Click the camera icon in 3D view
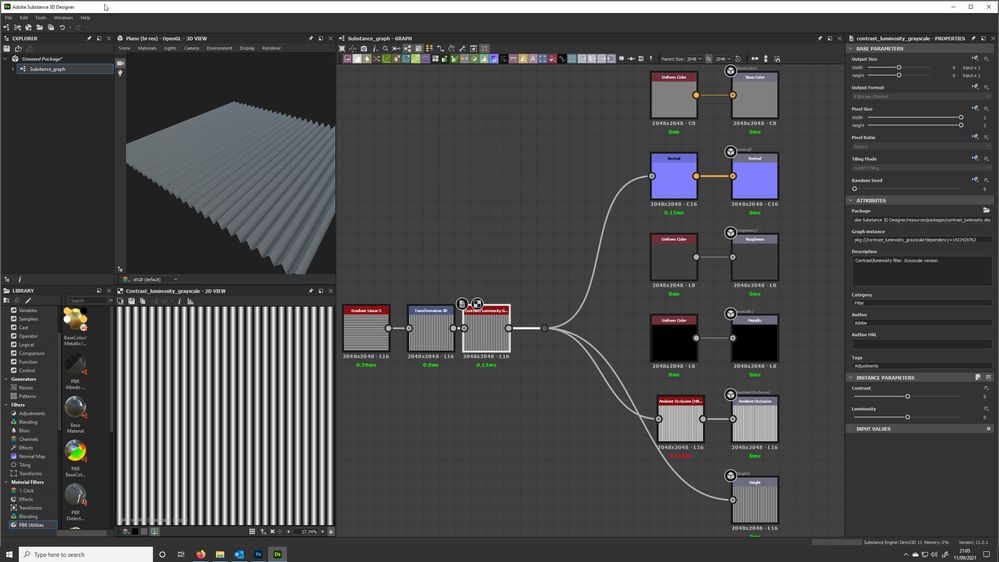The height and width of the screenshot is (562, 999). tap(120, 63)
